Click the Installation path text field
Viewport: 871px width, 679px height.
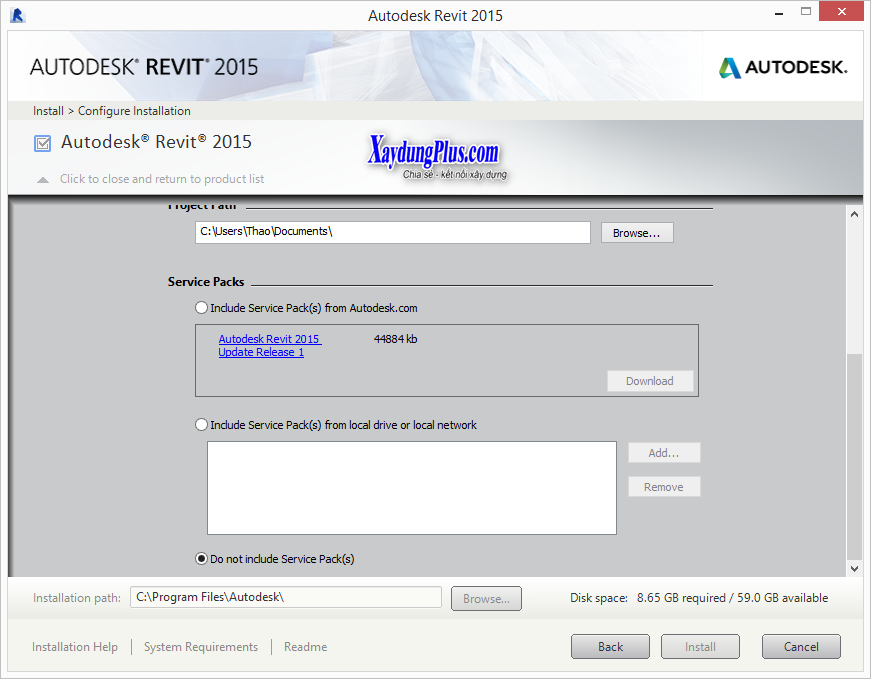286,597
